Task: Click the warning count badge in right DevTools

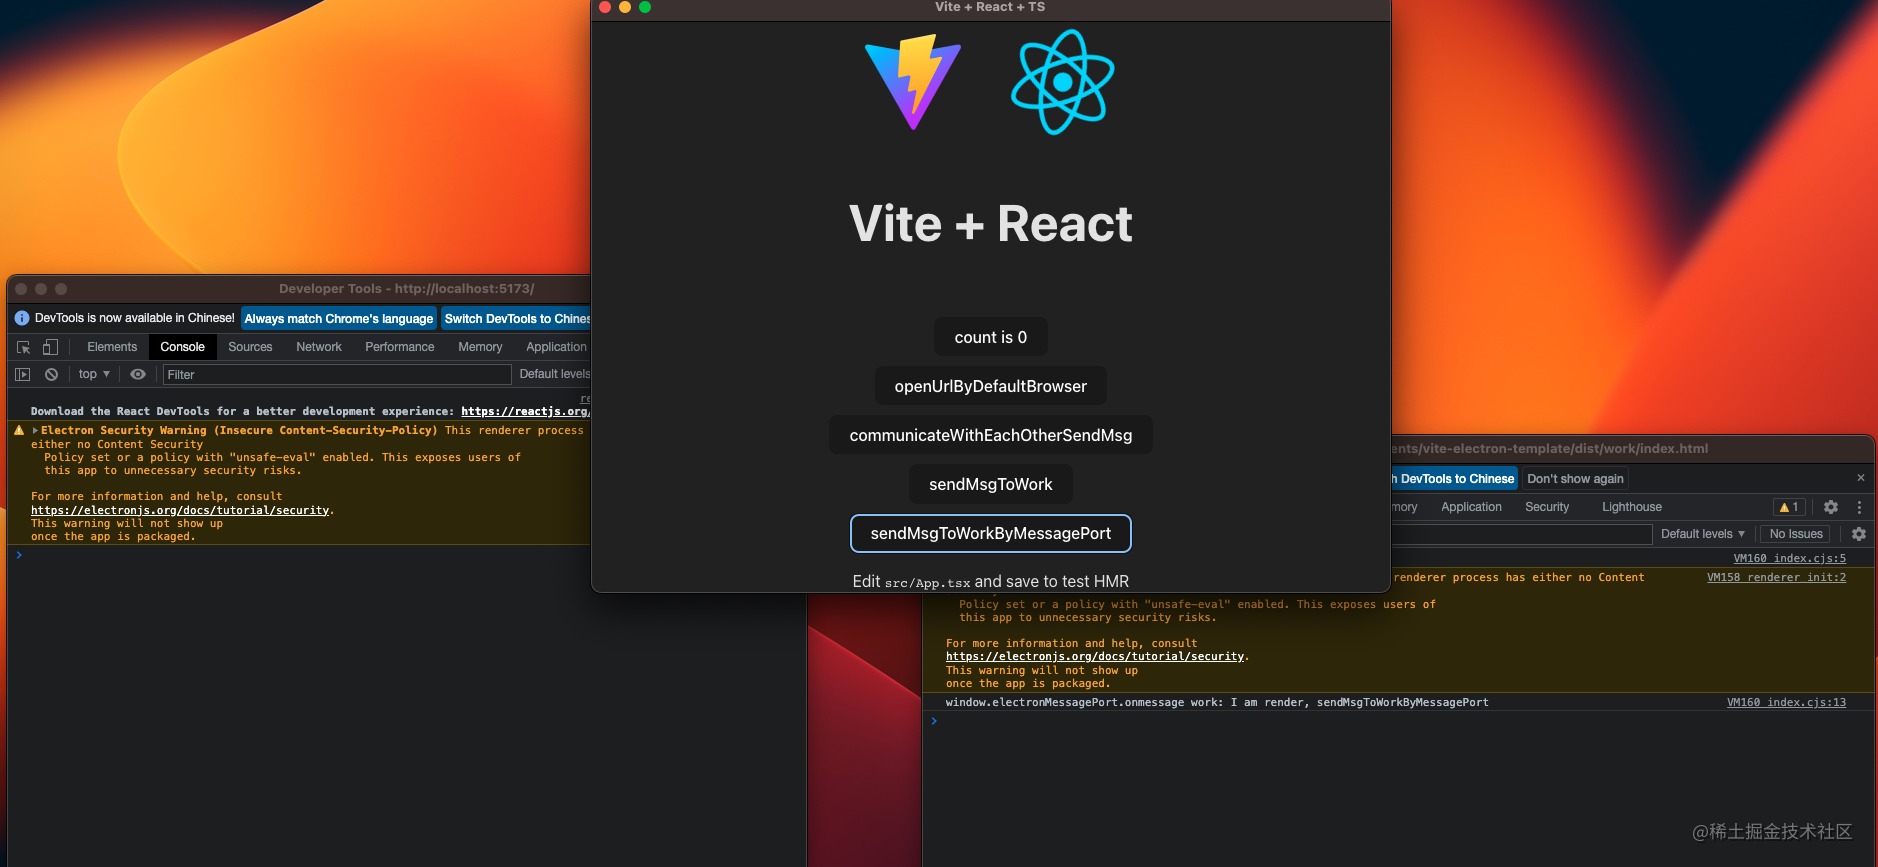Action: click(1789, 507)
